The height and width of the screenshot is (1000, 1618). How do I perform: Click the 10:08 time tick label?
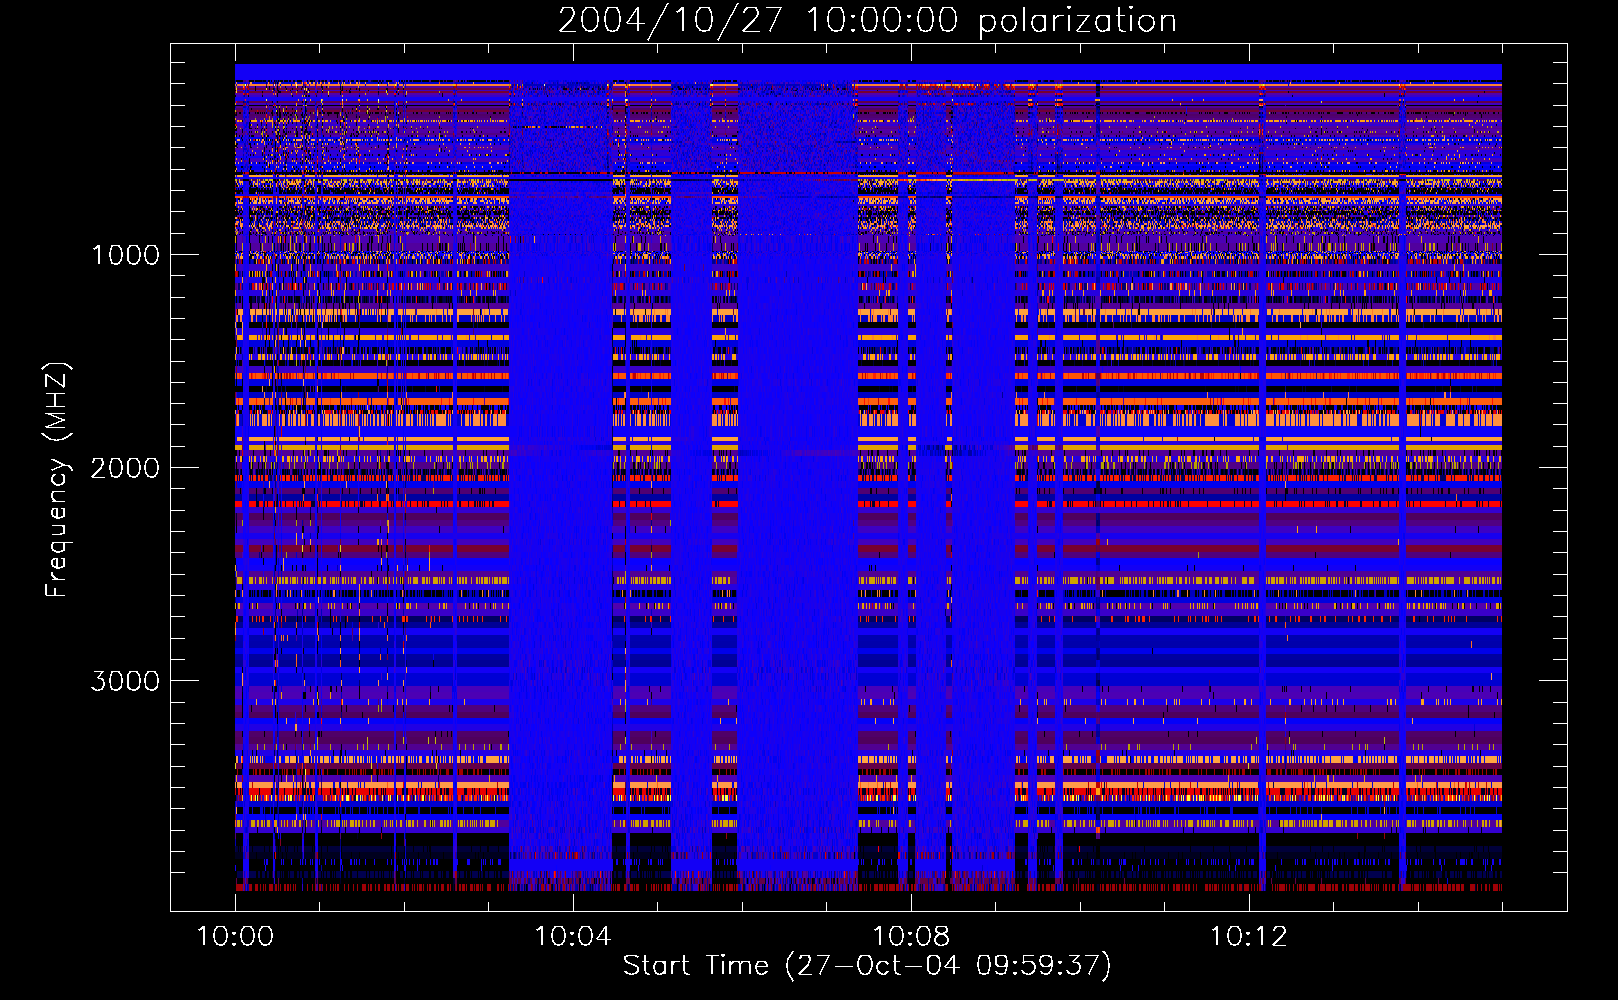[911, 937]
